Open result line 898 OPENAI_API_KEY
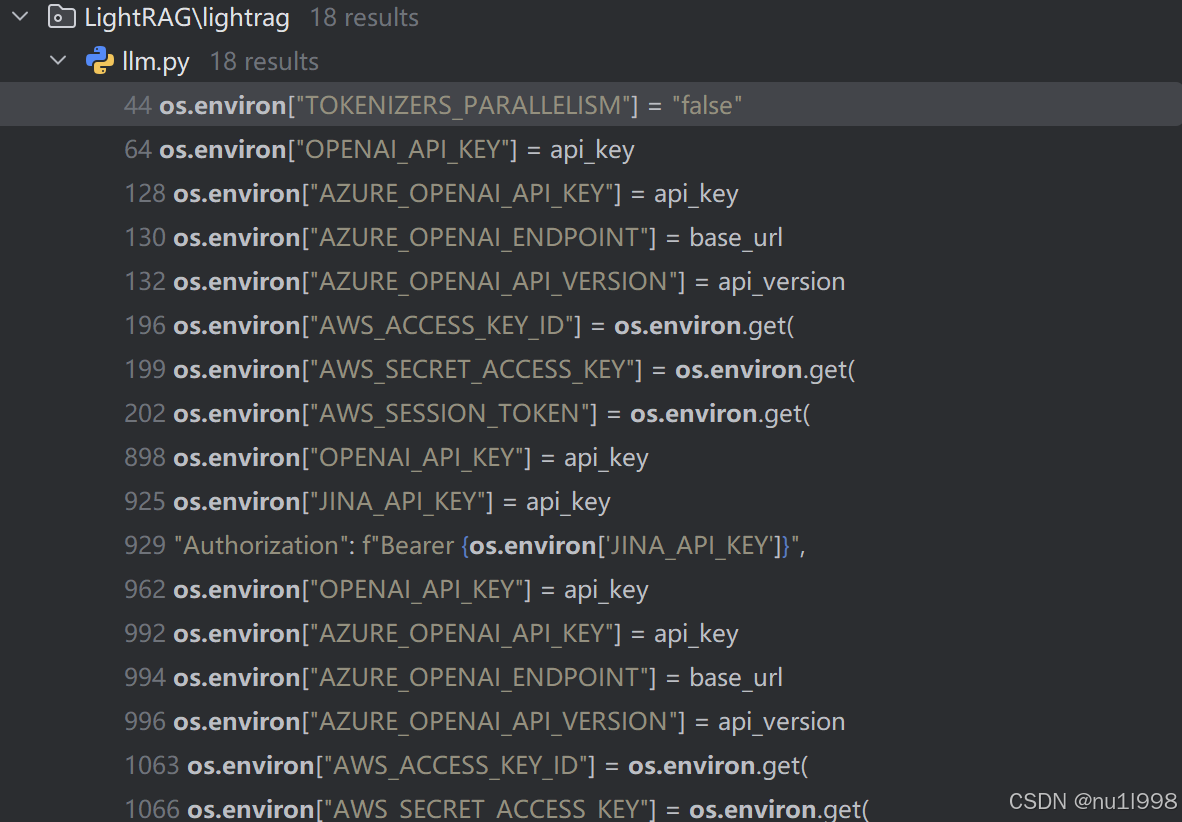1182x822 pixels. coord(591,457)
